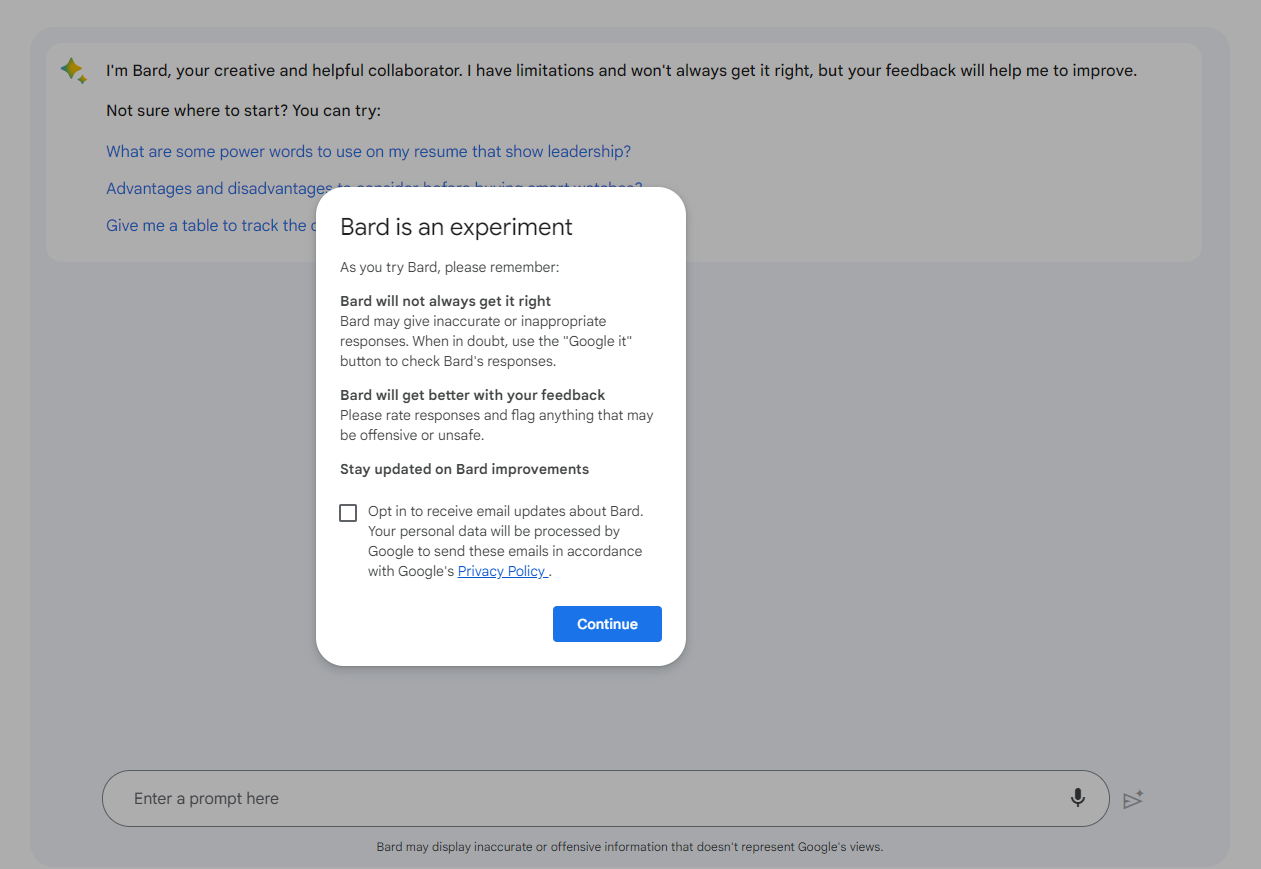Click the Bard sparkle logo icon
Viewport: 1261px width, 869px height.
(74, 70)
